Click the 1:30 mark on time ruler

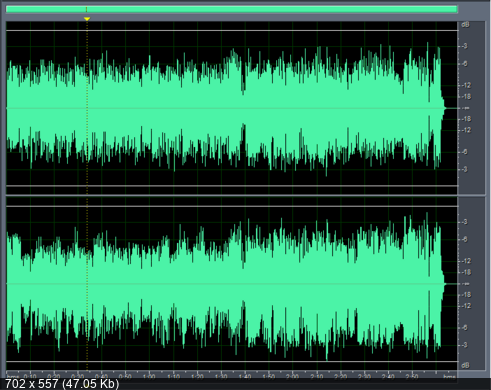point(221,376)
